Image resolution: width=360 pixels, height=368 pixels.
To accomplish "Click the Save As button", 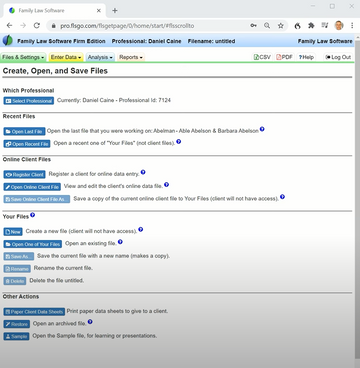I will 19,257.
